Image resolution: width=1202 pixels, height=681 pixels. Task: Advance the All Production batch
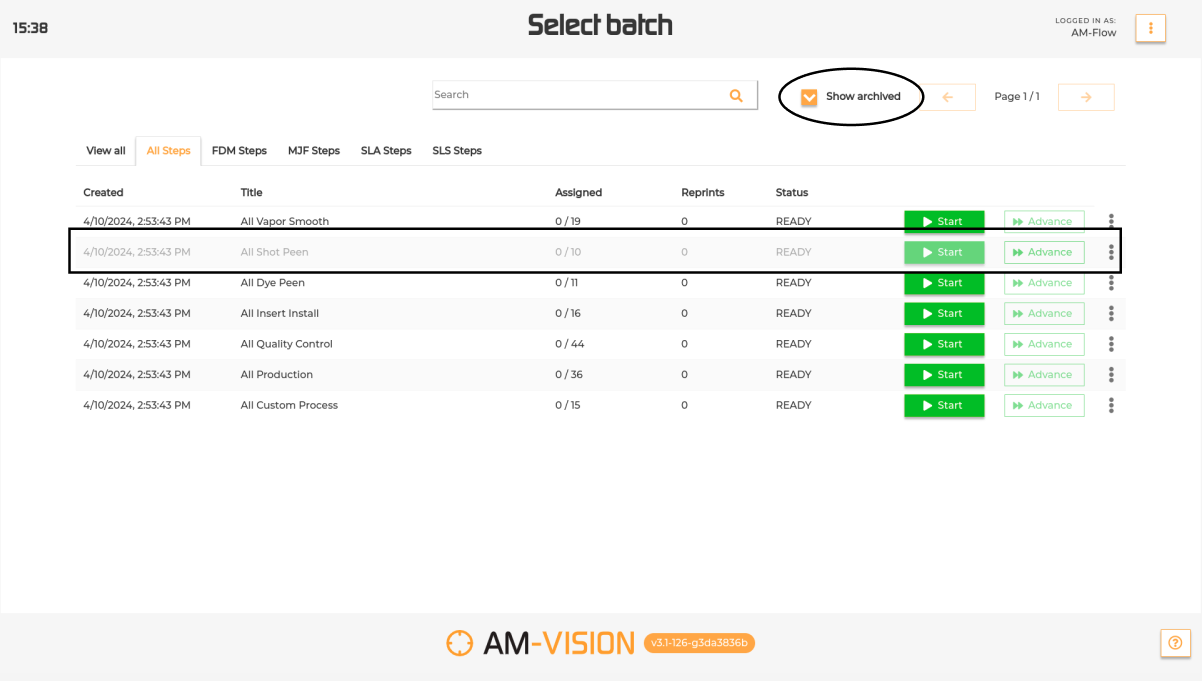pos(1044,375)
